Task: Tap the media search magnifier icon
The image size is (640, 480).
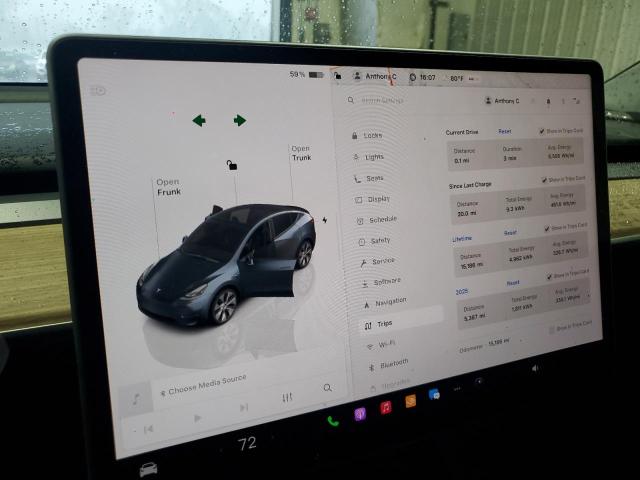Action: pyautogui.click(x=327, y=388)
